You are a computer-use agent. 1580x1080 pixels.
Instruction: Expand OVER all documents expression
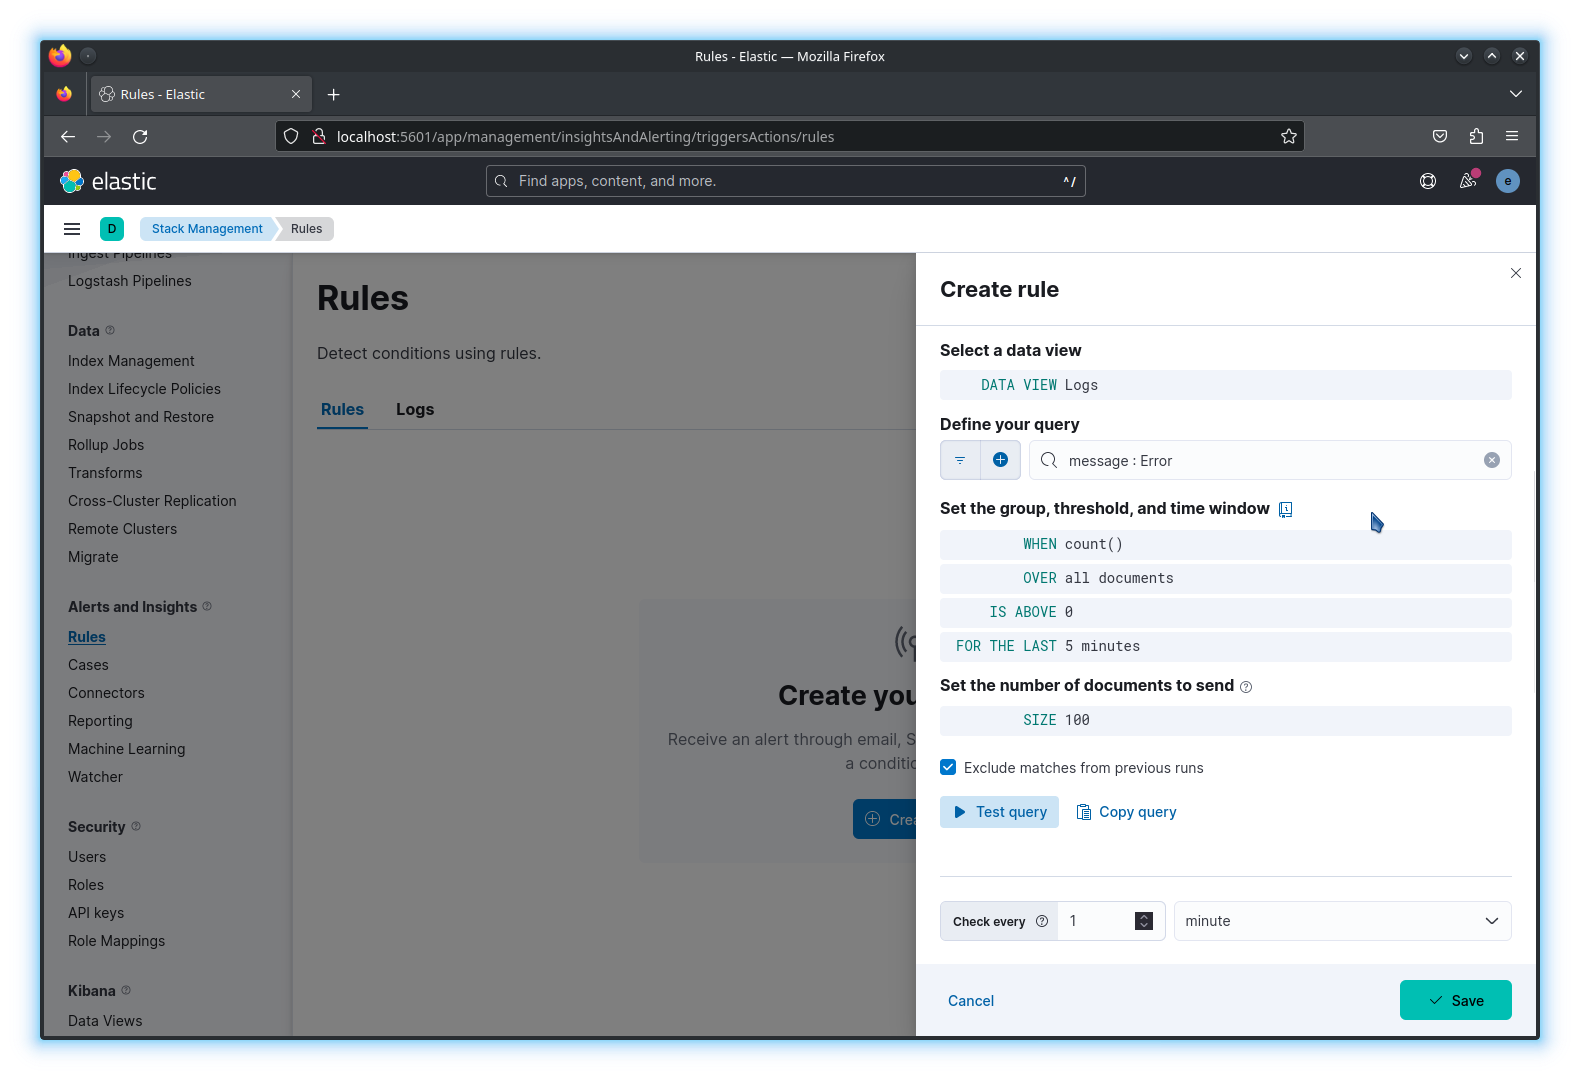1226,578
